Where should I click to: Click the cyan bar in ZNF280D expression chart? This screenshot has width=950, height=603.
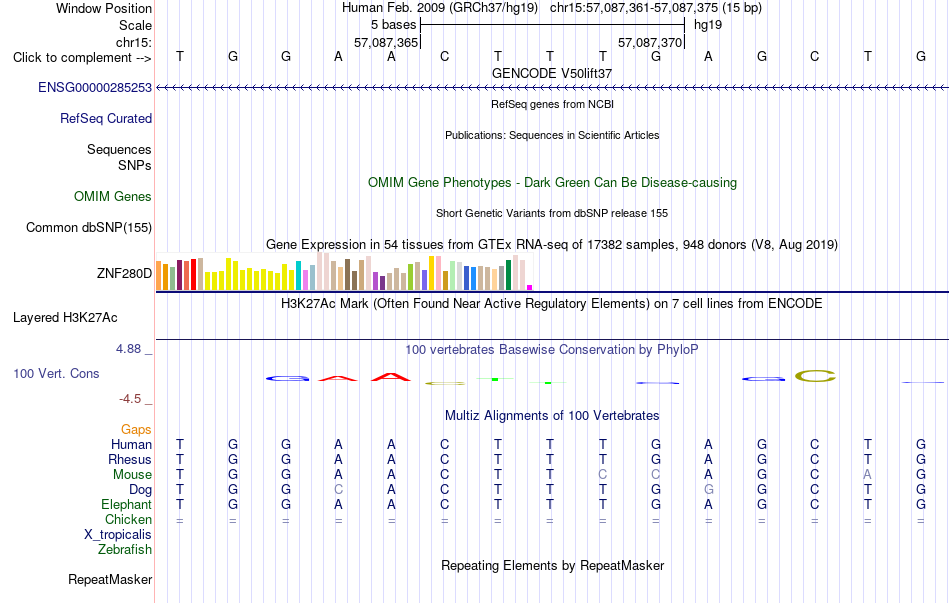(298, 276)
